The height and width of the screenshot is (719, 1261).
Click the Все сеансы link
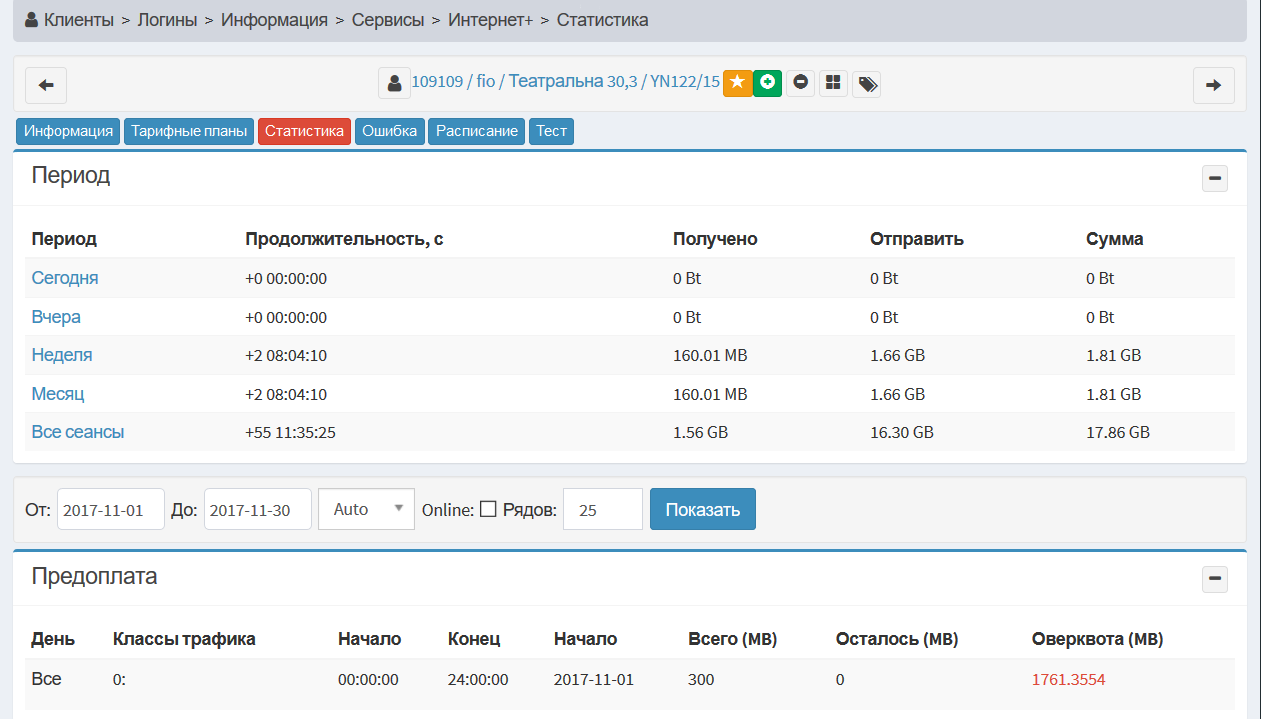point(78,432)
